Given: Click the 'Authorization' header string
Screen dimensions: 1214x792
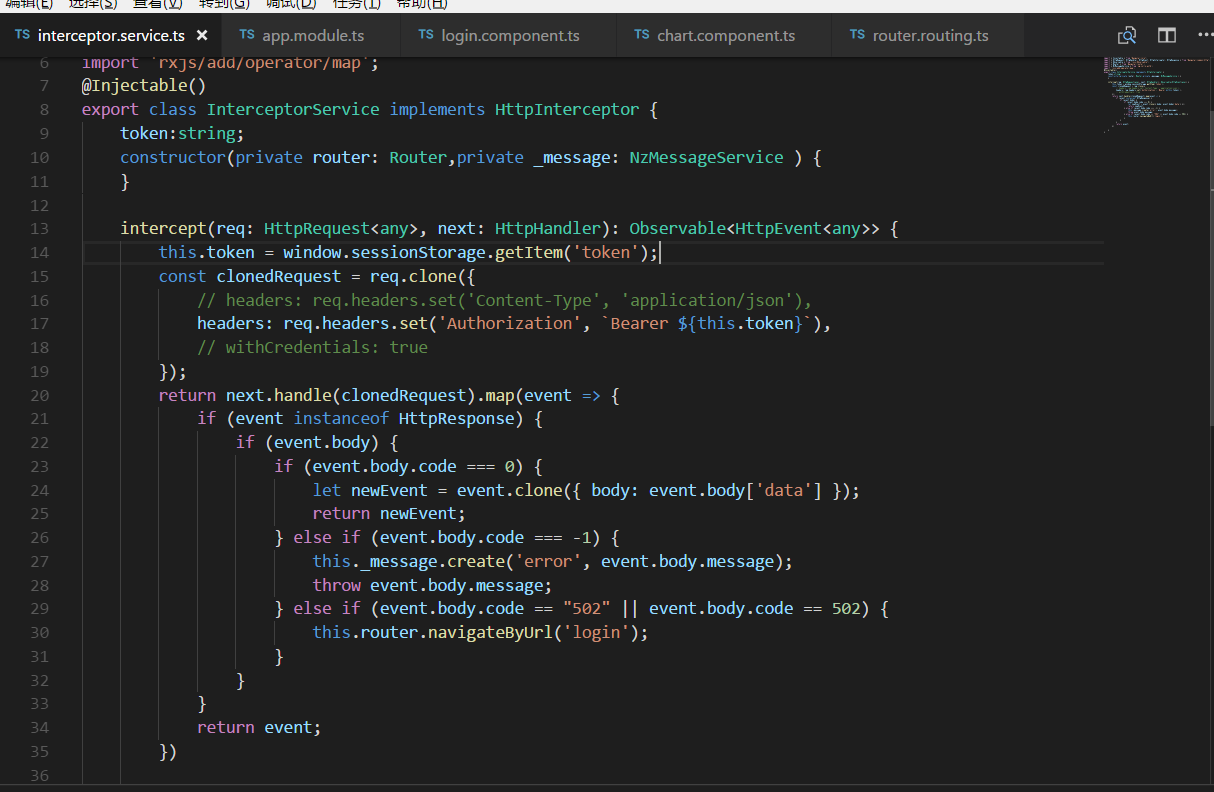Looking at the screenshot, I should pos(510,324).
